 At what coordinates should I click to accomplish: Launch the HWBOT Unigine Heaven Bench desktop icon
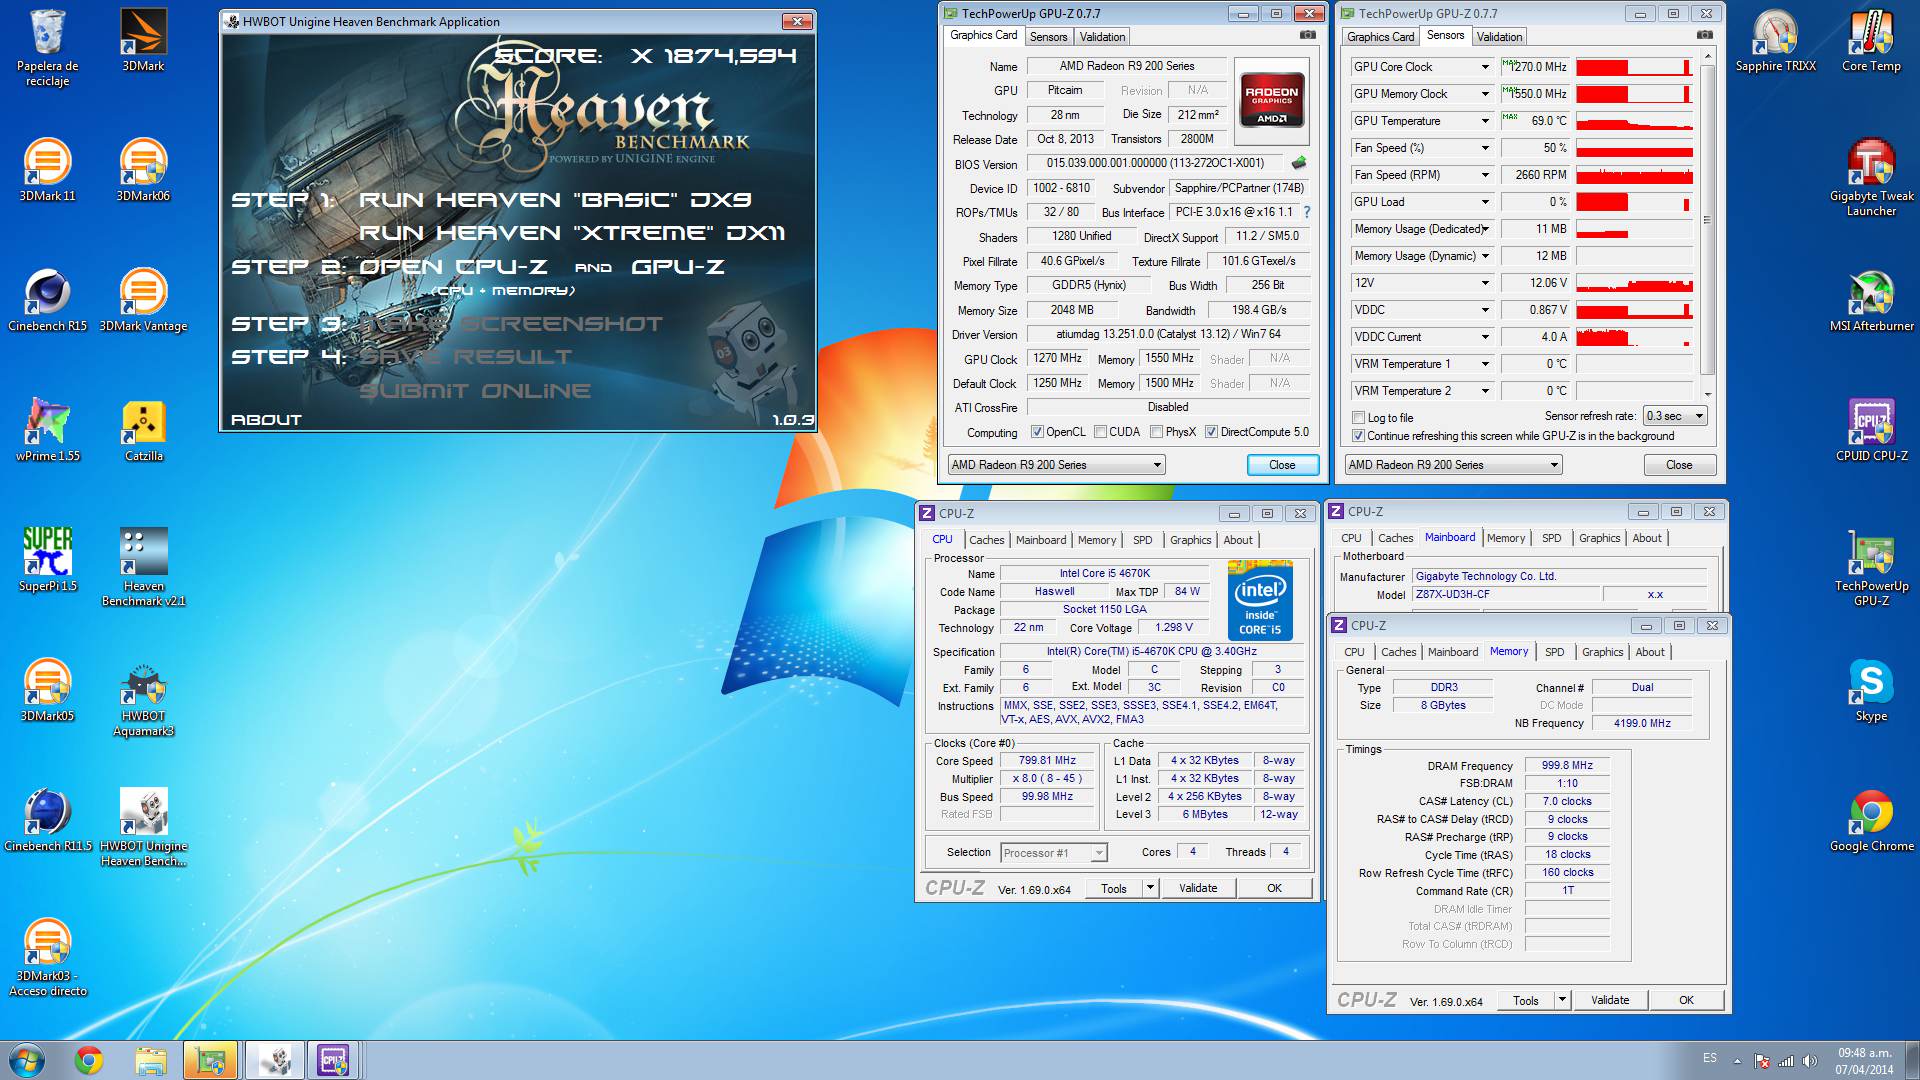click(143, 827)
